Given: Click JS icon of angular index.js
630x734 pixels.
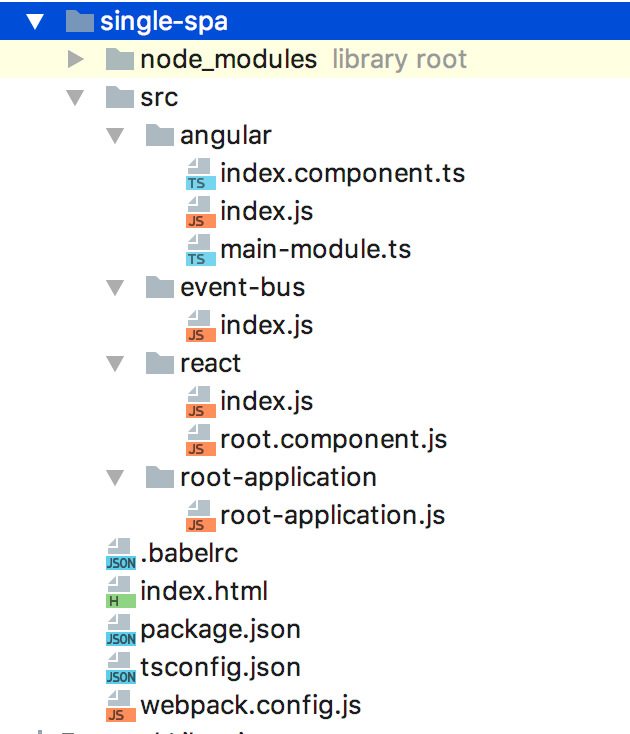Looking at the screenshot, I should (201, 212).
